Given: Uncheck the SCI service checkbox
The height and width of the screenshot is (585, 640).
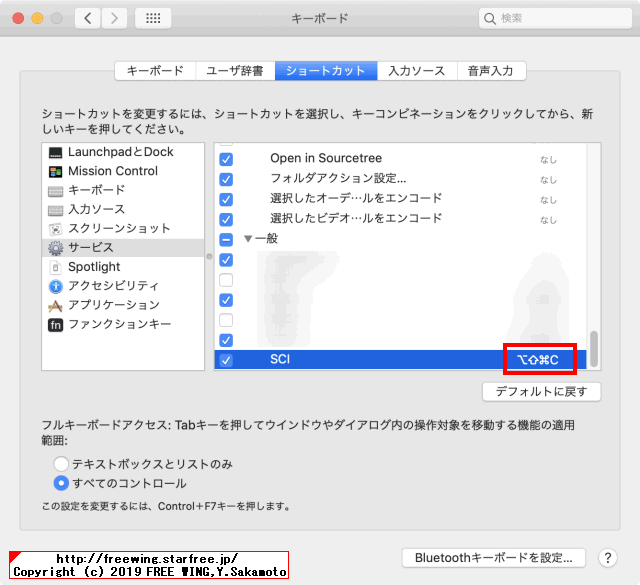Looking at the screenshot, I should pos(226,360).
